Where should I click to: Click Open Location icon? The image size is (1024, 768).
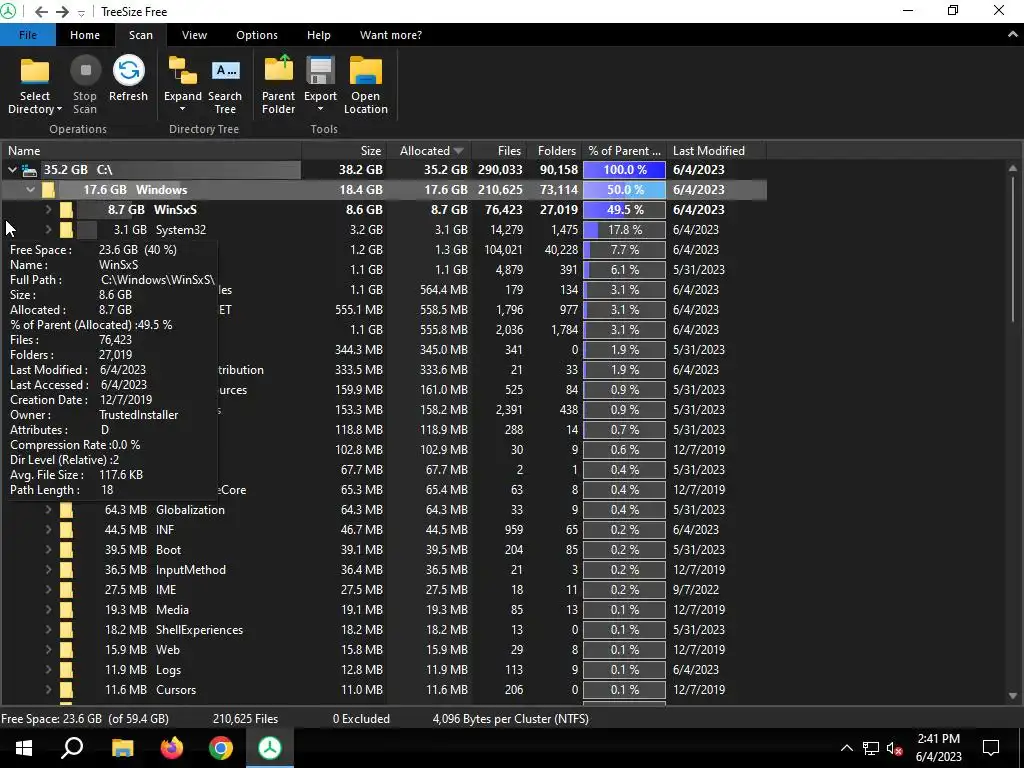[x=366, y=71]
